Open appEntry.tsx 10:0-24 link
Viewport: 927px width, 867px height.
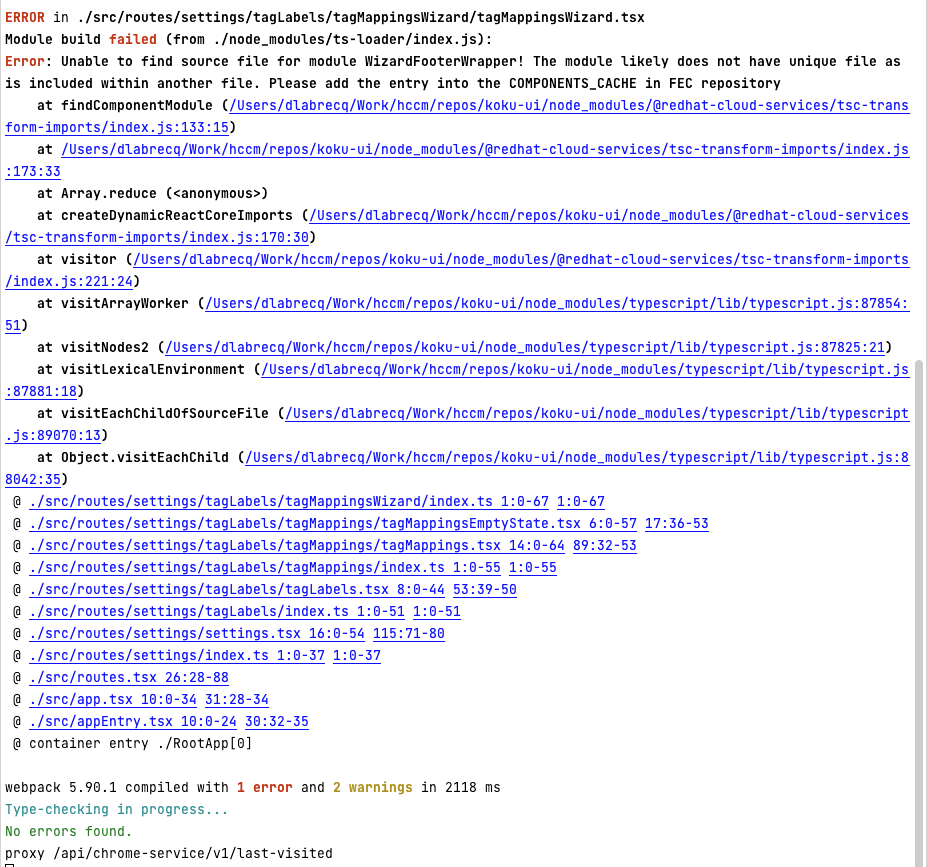pyautogui.click(x=132, y=722)
